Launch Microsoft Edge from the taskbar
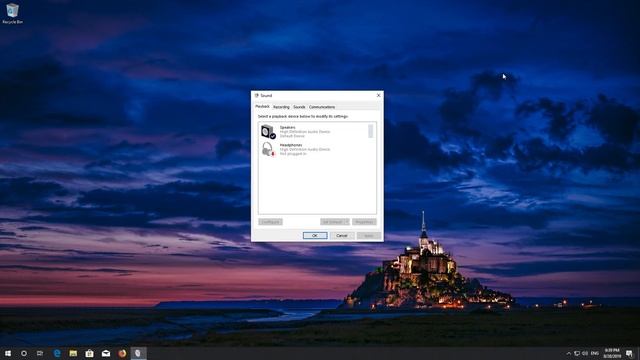The width and height of the screenshot is (640, 360). [57, 353]
